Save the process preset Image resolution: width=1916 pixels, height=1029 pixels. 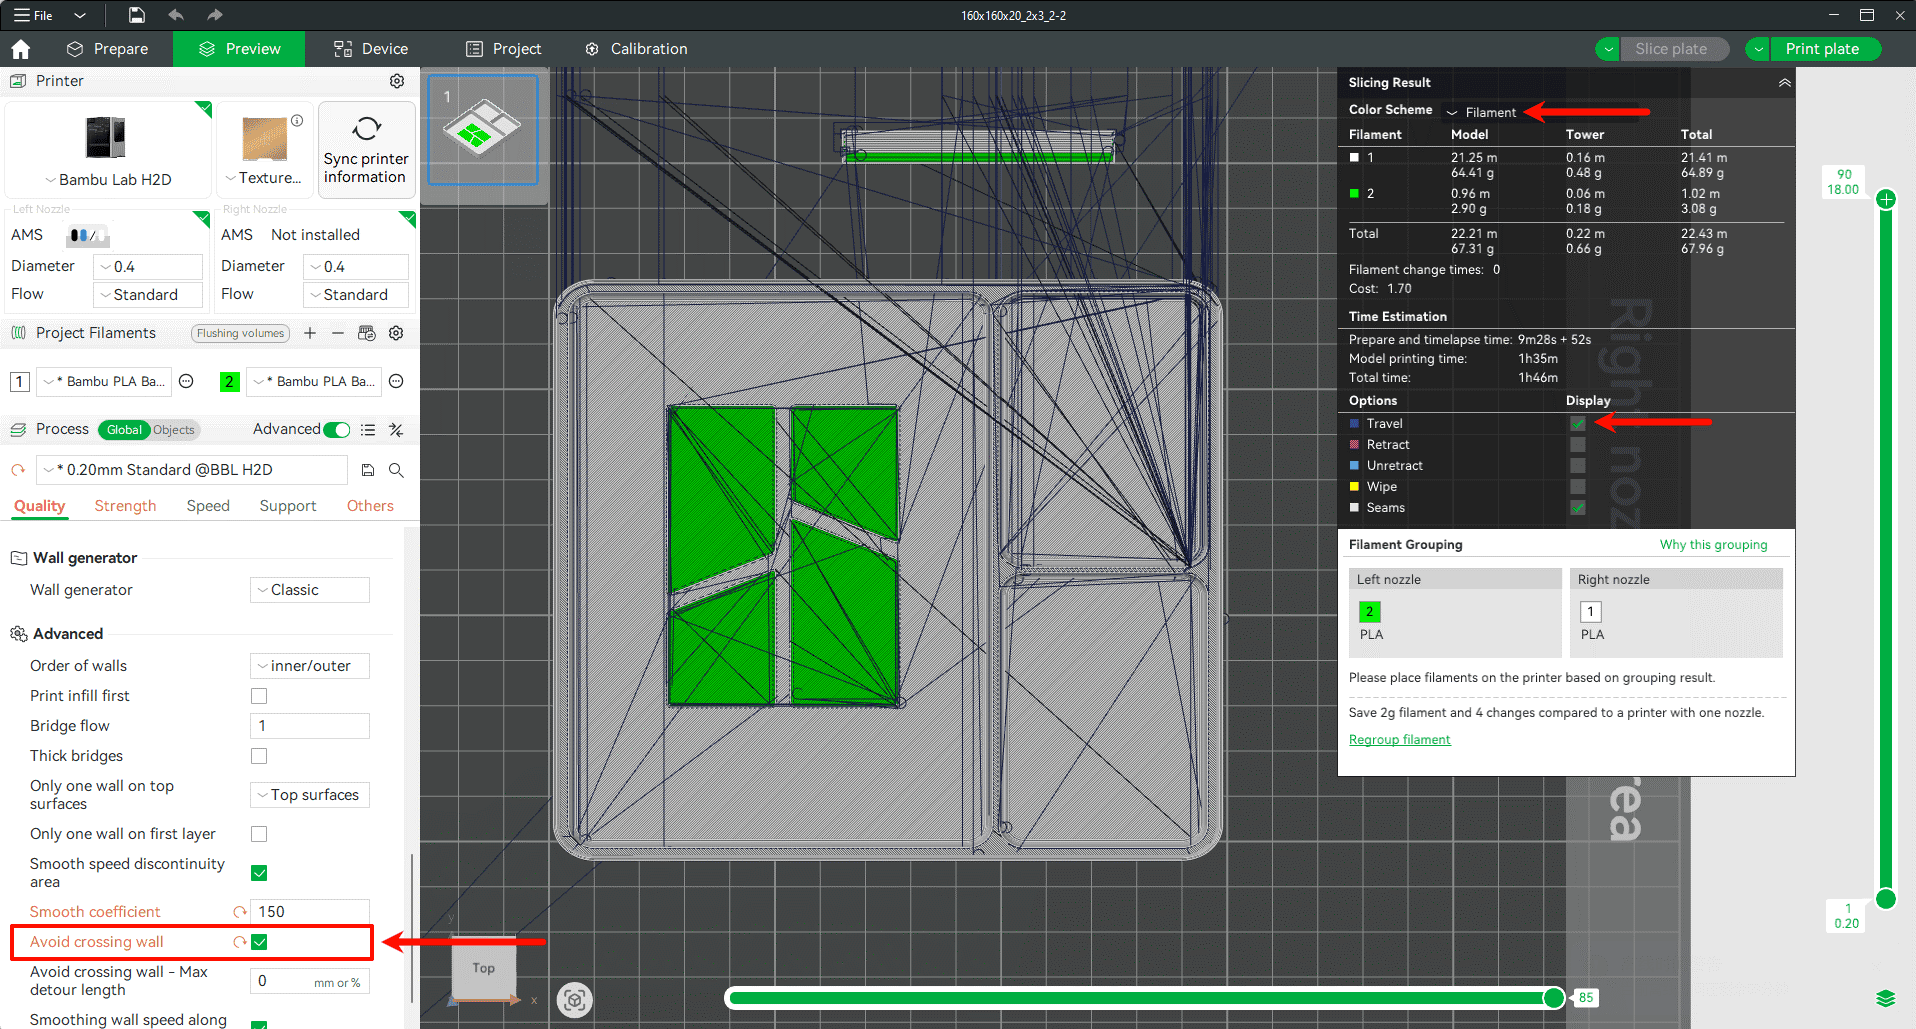click(x=368, y=470)
